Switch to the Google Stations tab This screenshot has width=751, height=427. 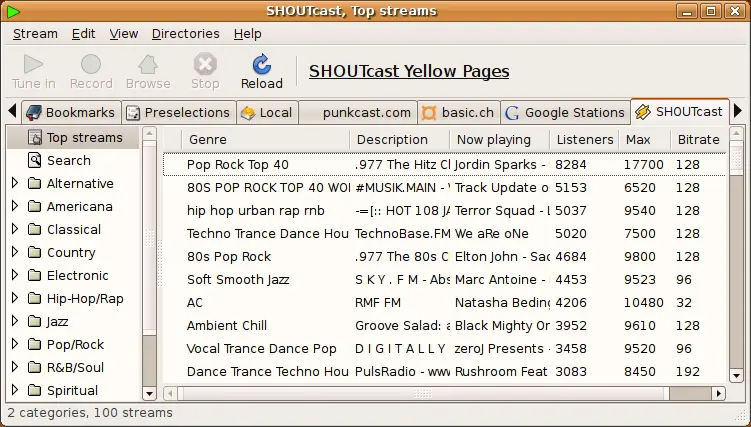pyautogui.click(x=565, y=112)
